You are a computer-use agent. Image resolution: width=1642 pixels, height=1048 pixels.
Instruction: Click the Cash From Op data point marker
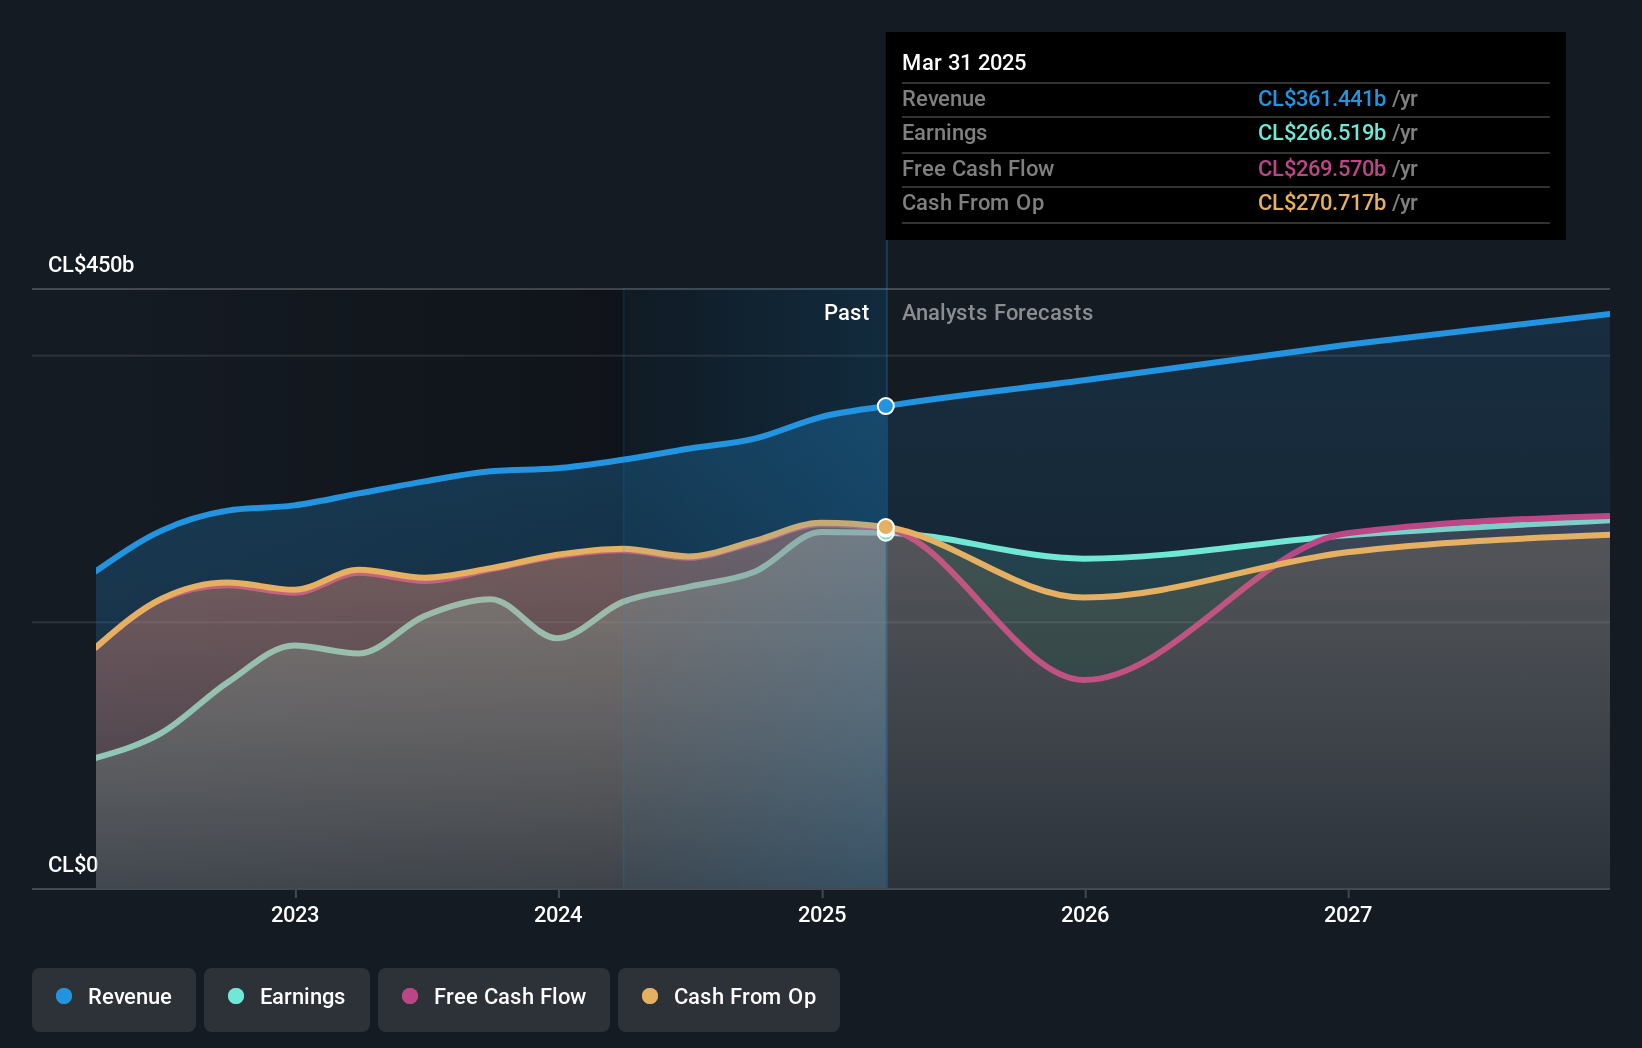tap(886, 527)
